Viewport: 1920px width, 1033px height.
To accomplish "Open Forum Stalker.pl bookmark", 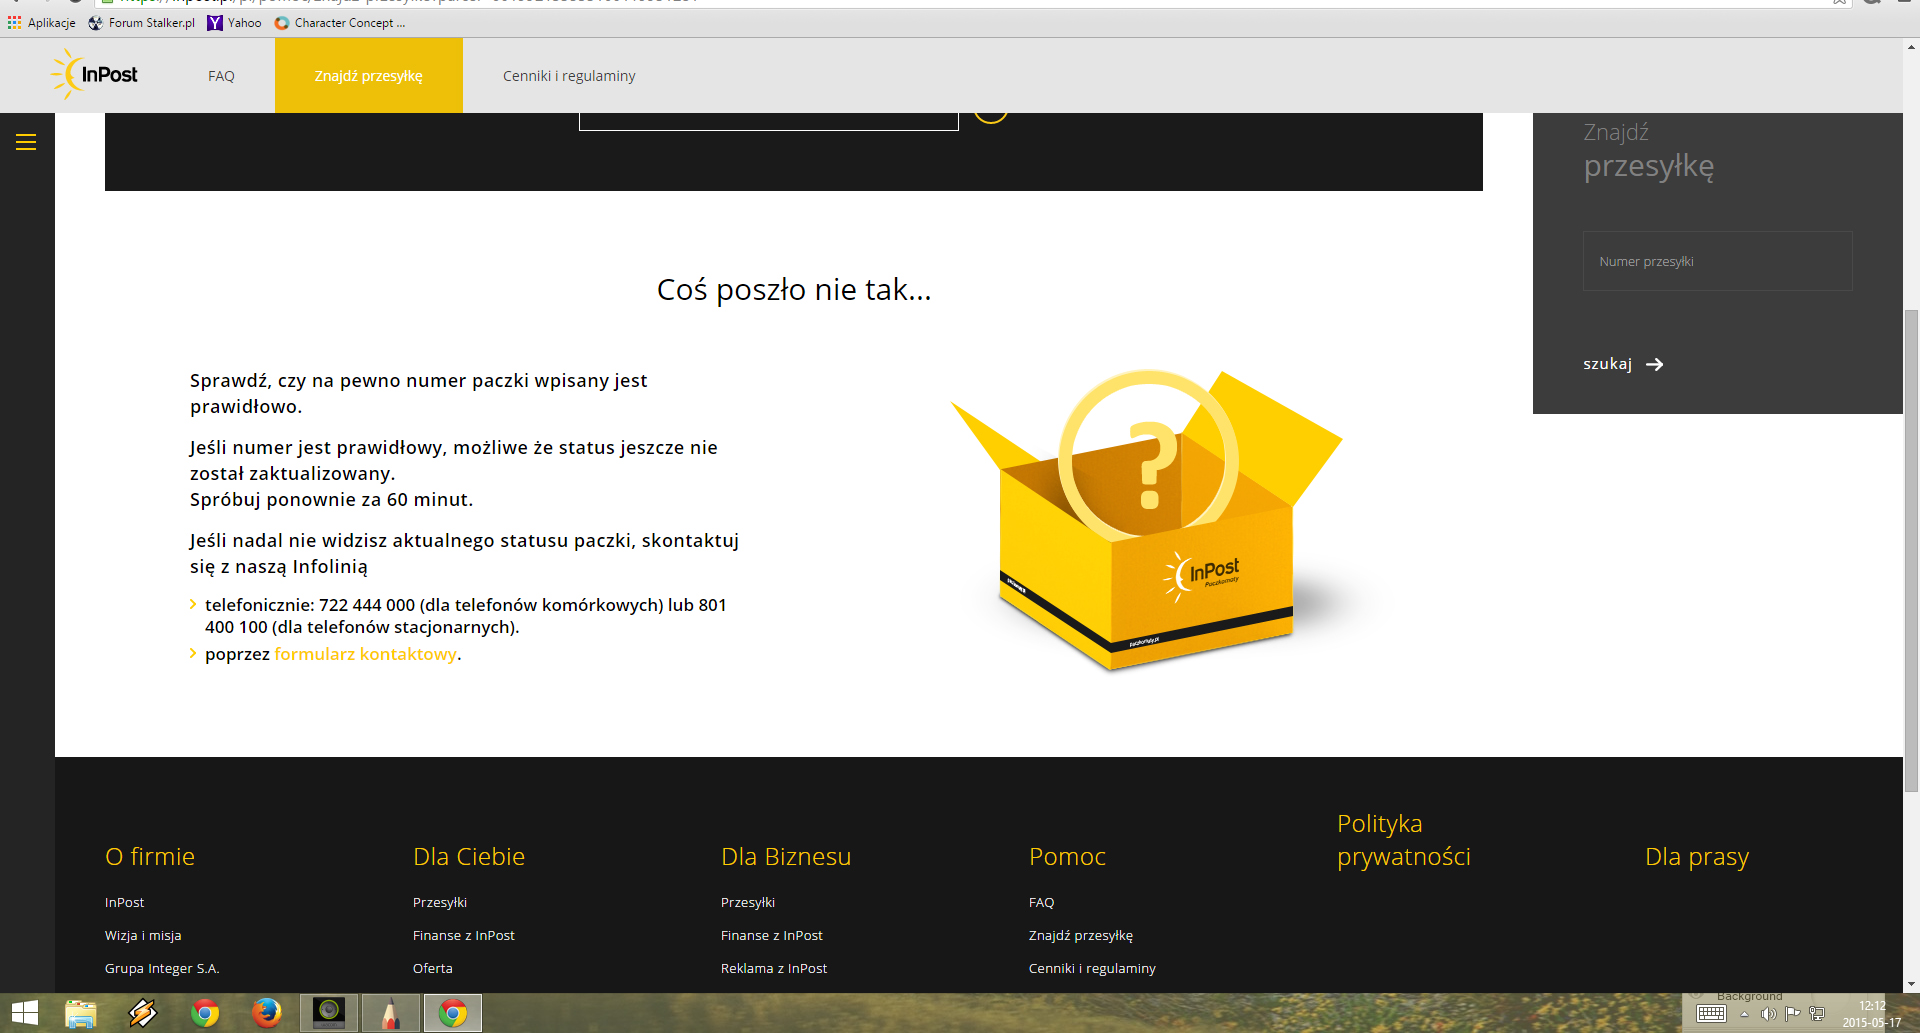I will click(x=141, y=23).
